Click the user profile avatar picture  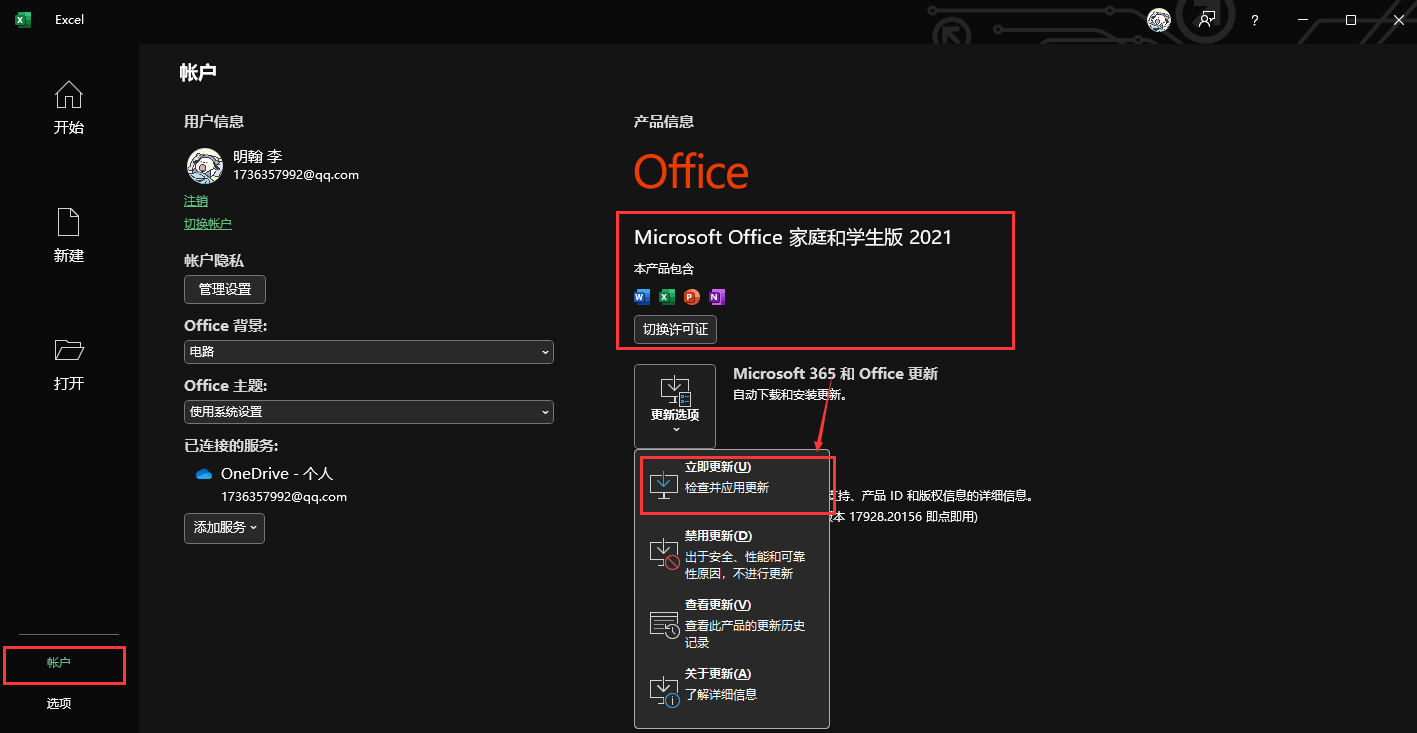(205, 166)
